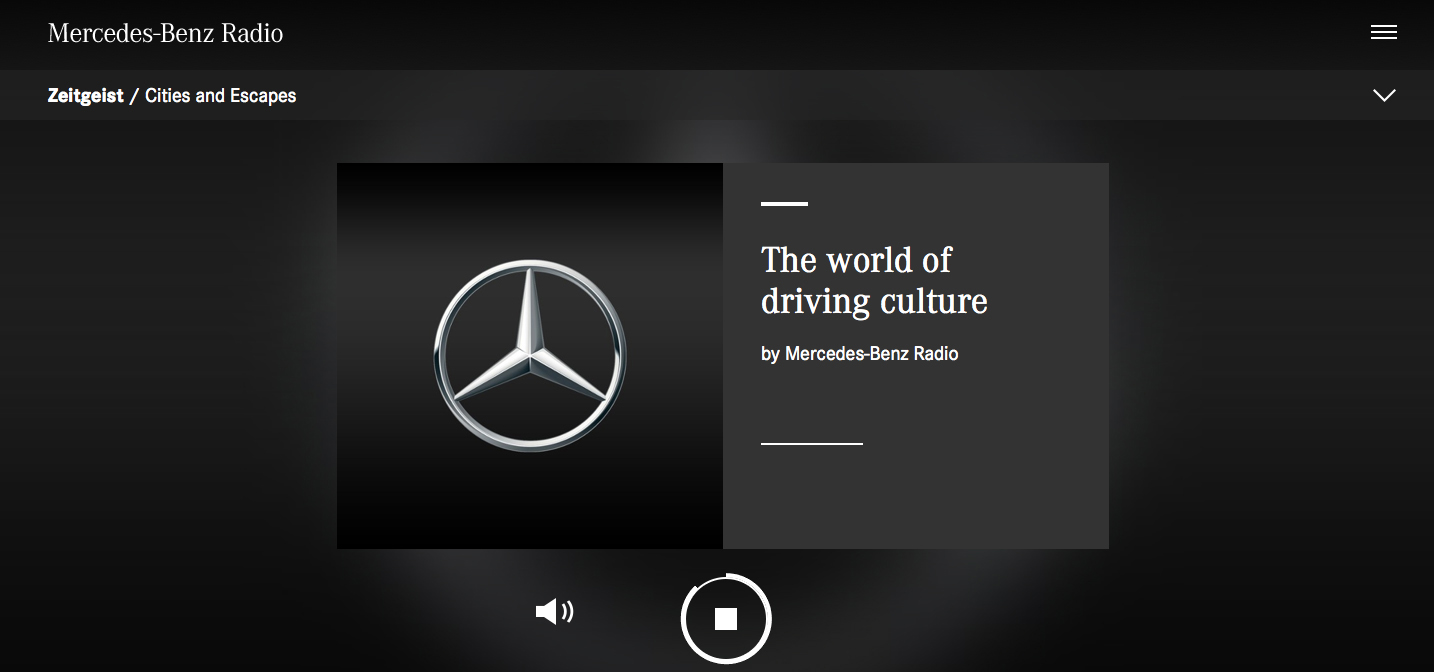Screen dimensions: 1434x672
Task: Select the Zeitgeist category in the breadcrumb
Action: (85, 96)
